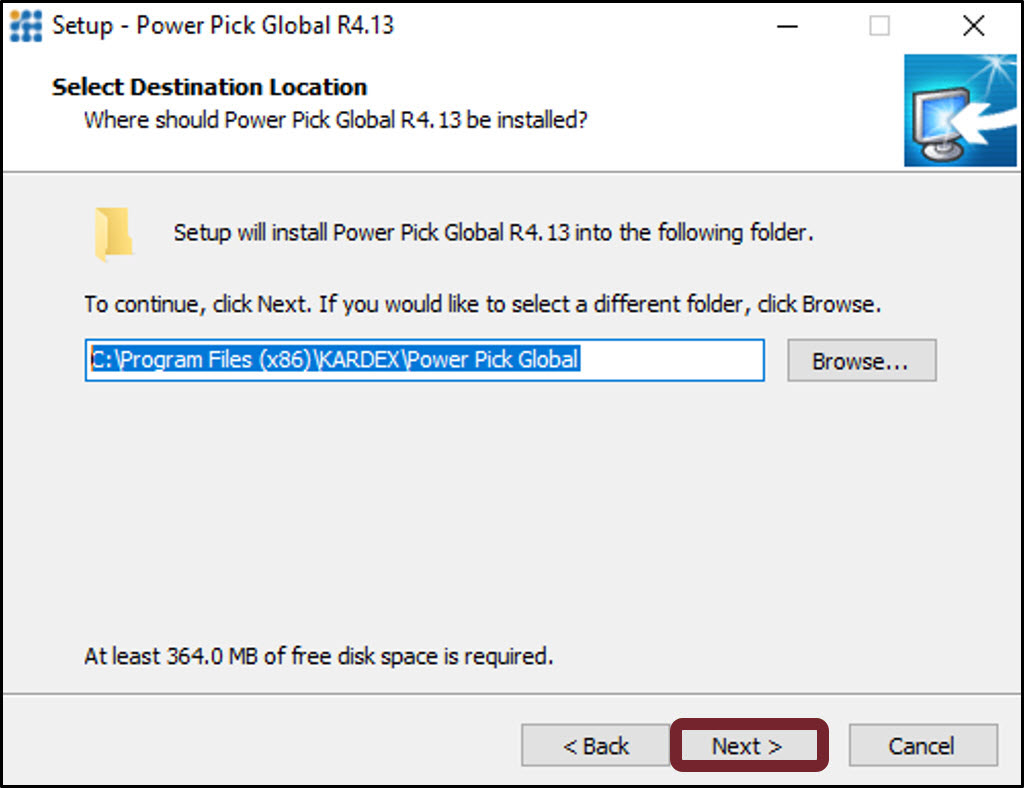The image size is (1024, 788).
Task: Click the maximize button on the window
Action: [x=881, y=25]
